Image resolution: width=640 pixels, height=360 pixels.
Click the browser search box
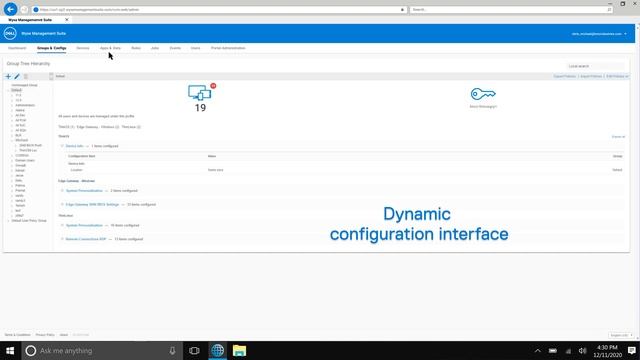511,9
